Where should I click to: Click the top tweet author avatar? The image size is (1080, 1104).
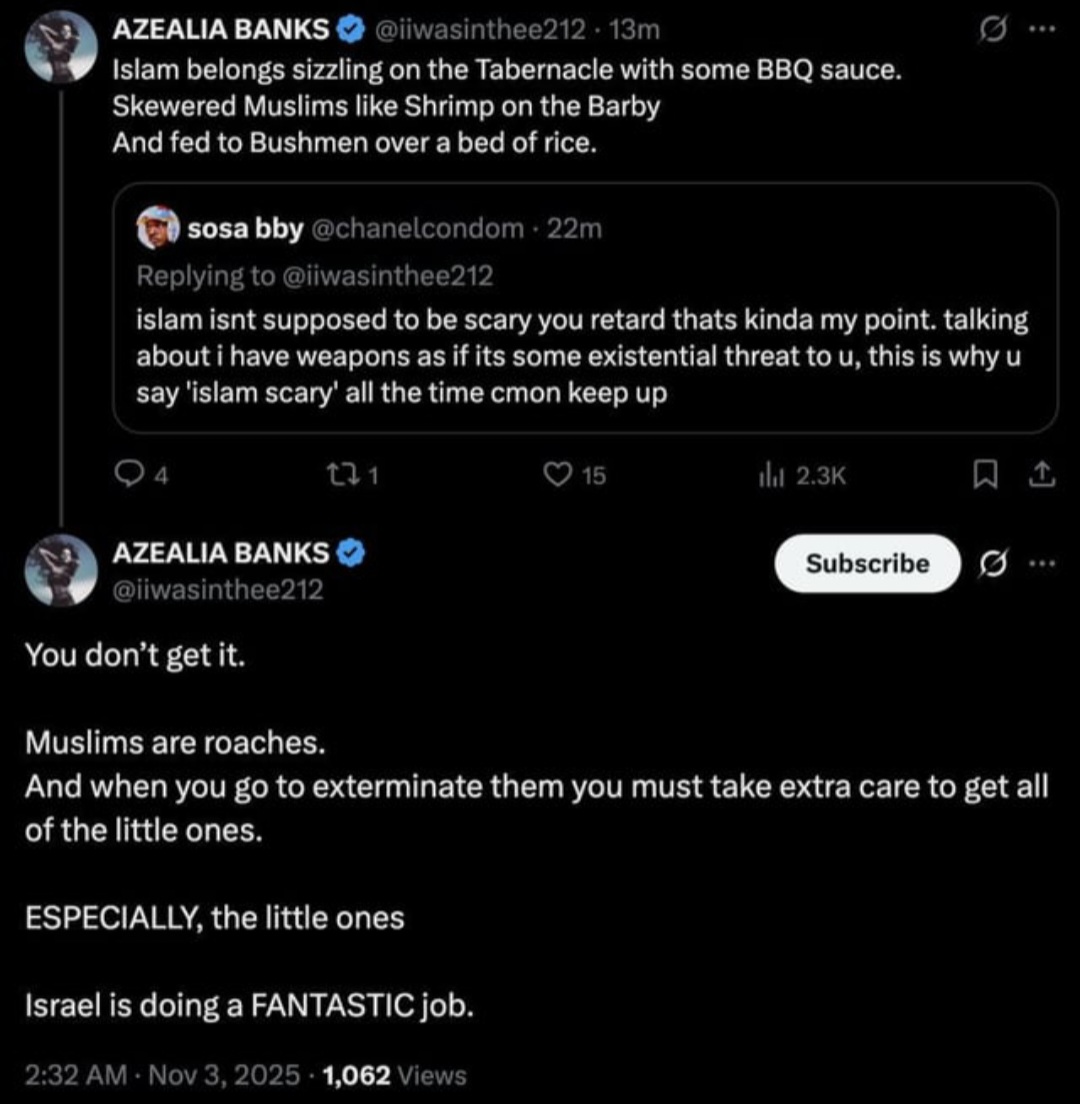(61, 47)
